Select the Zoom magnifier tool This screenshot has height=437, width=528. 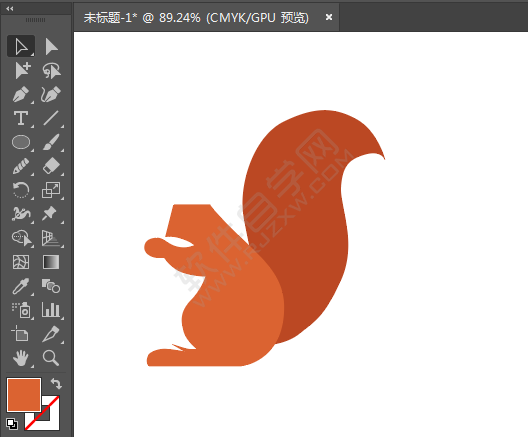click(x=51, y=358)
